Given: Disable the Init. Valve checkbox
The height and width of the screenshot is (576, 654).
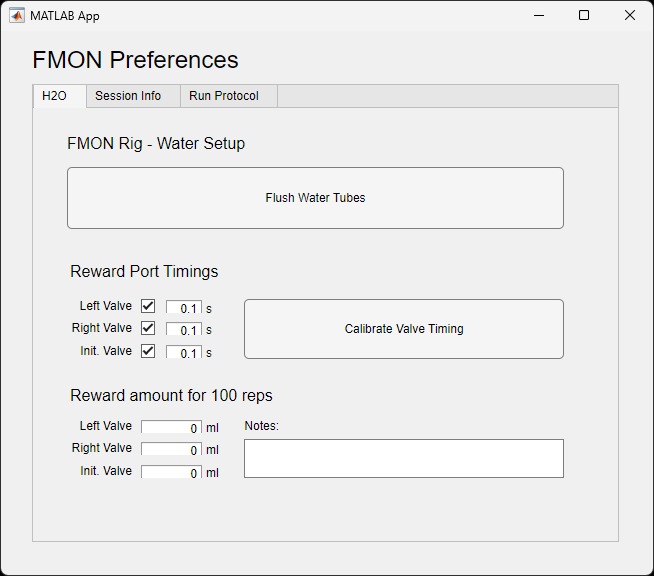Looking at the screenshot, I should (148, 351).
